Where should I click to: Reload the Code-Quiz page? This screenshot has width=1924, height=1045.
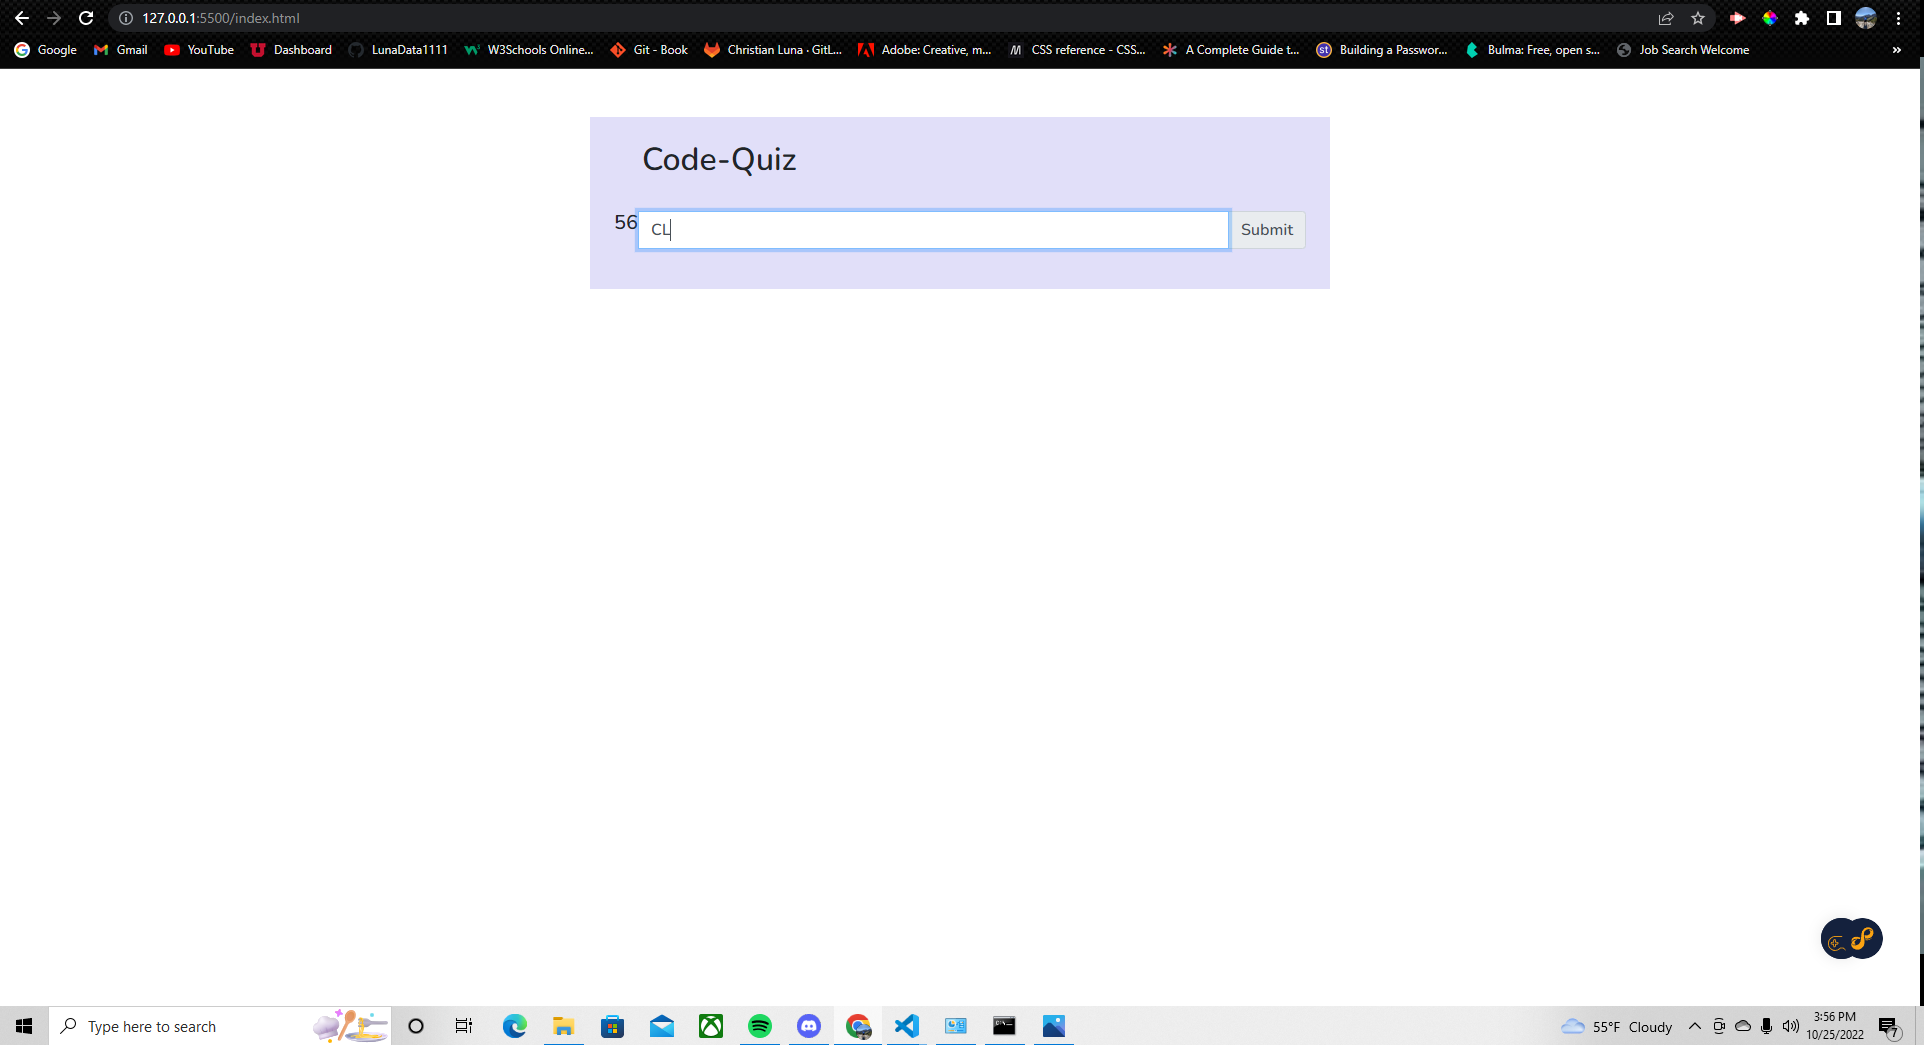(86, 18)
